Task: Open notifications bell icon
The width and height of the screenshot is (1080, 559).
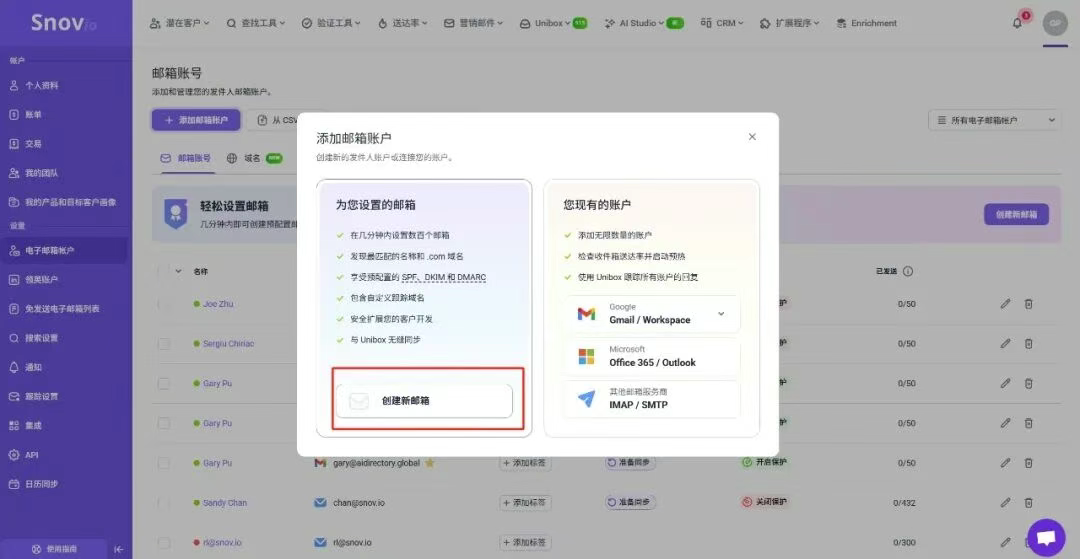Action: (x=1017, y=23)
